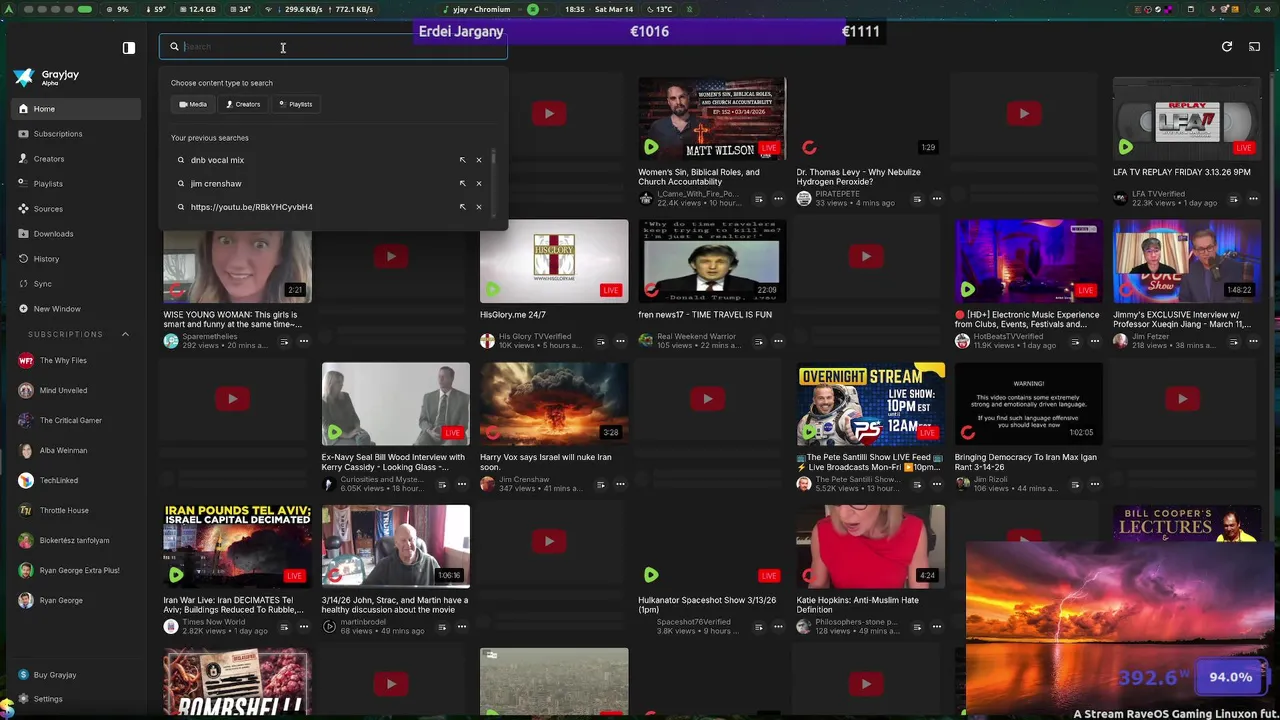Open more options for Bringing Democracy To Iran

pyautogui.click(x=1095, y=484)
